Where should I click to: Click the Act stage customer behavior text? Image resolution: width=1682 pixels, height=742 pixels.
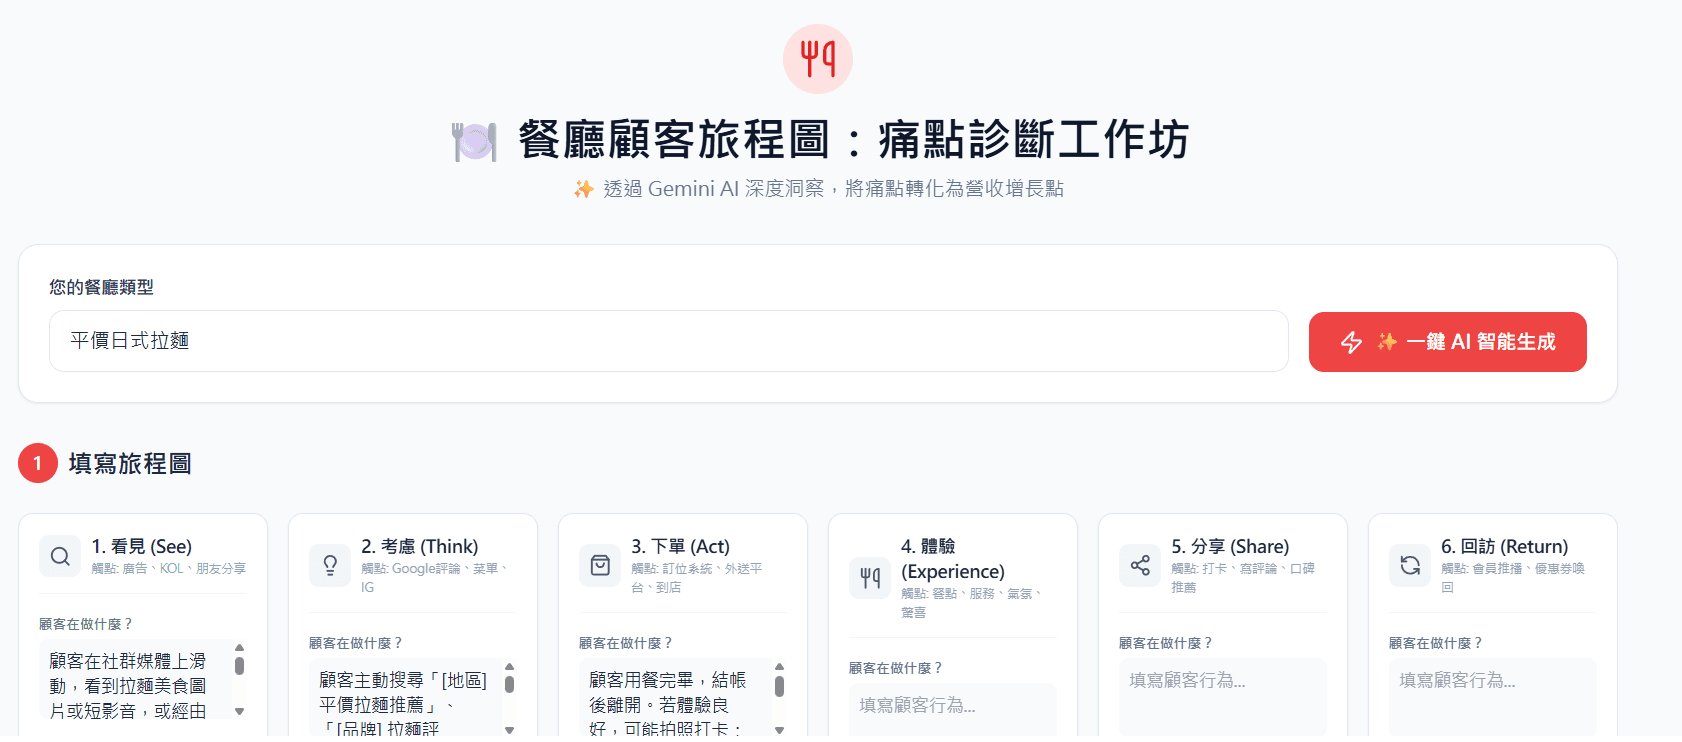tap(668, 704)
